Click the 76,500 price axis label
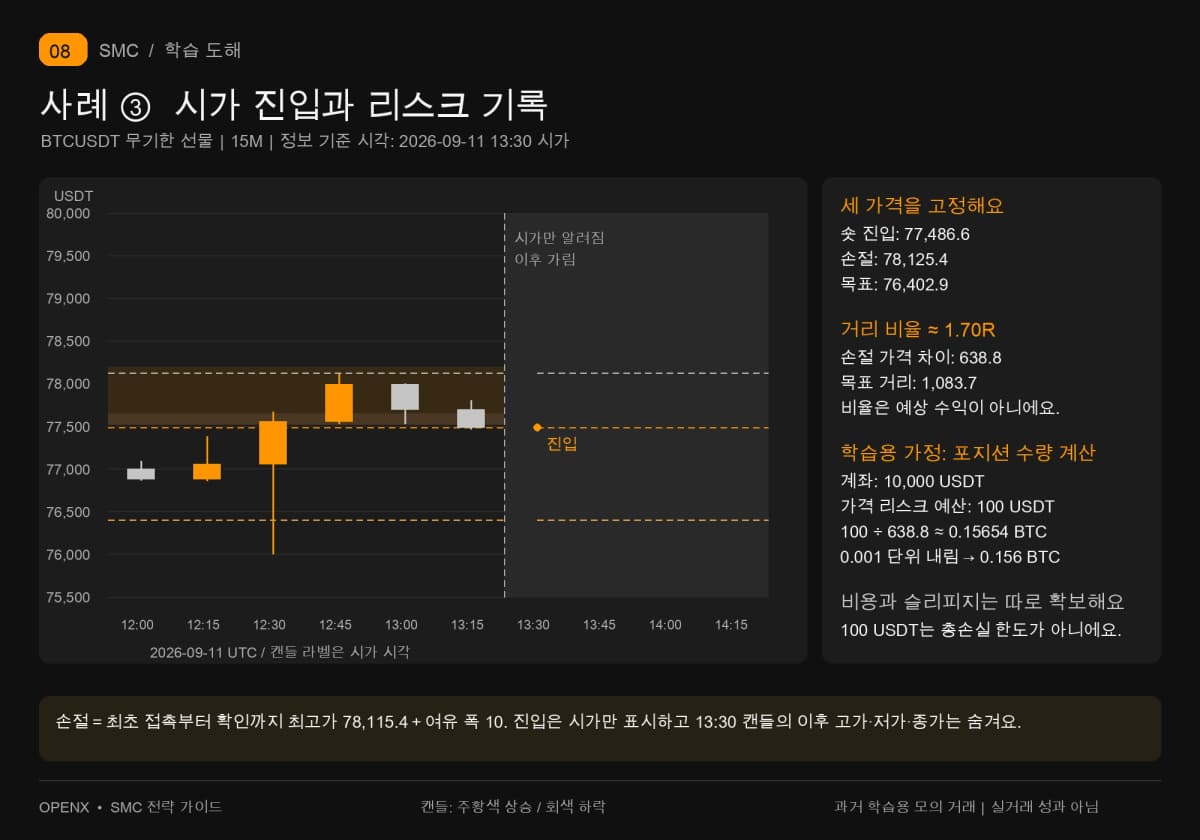1200x840 pixels. pos(68,512)
